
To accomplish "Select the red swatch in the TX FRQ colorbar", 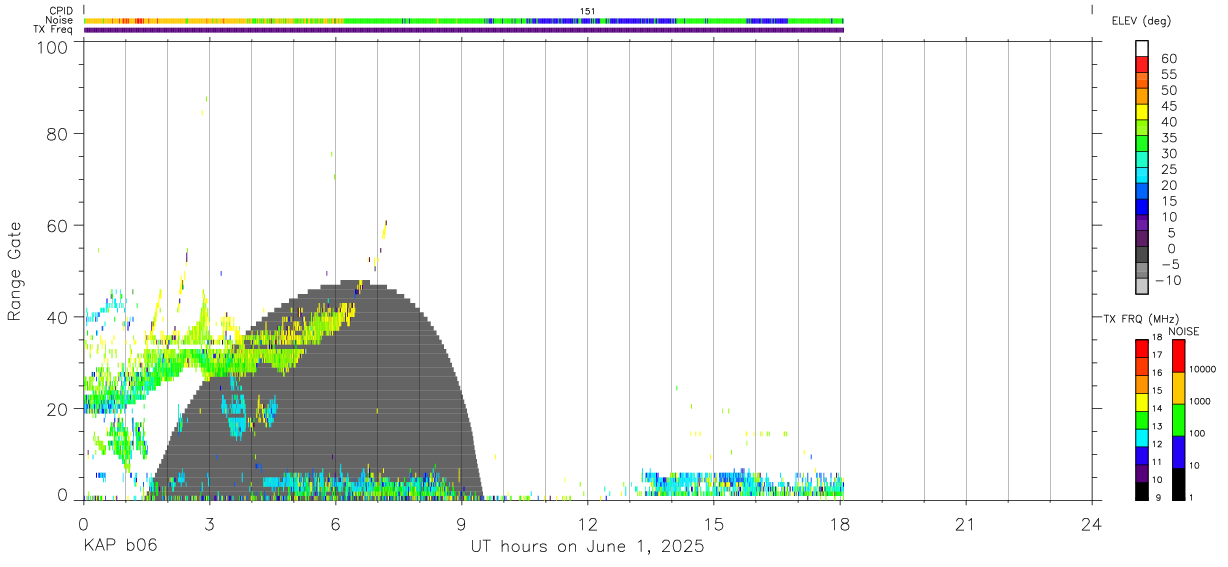I will (x=1142, y=348).
